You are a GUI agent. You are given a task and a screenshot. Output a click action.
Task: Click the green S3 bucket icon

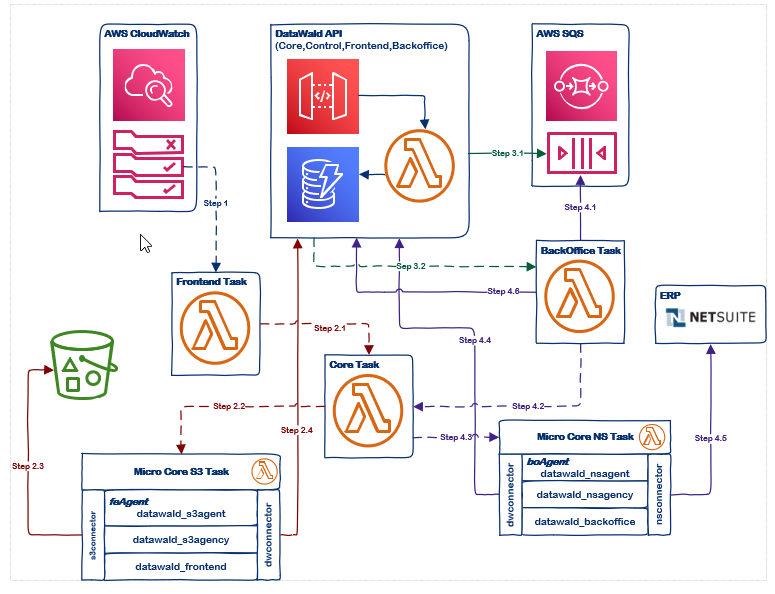(83, 365)
